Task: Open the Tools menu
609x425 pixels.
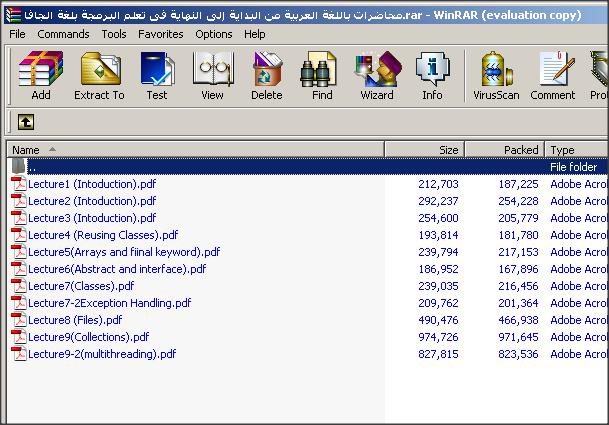Action: pyautogui.click(x=114, y=34)
